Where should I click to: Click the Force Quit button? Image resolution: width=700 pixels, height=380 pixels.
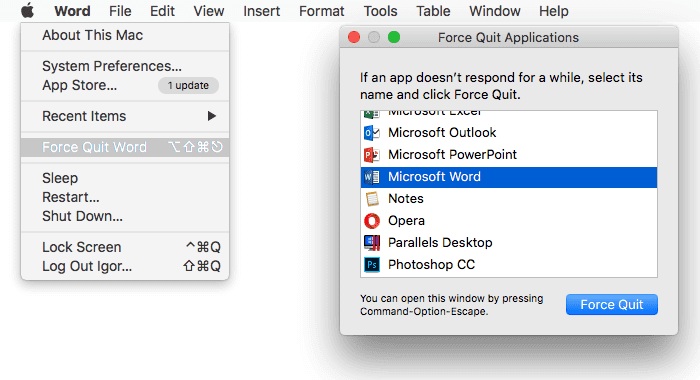[612, 305]
